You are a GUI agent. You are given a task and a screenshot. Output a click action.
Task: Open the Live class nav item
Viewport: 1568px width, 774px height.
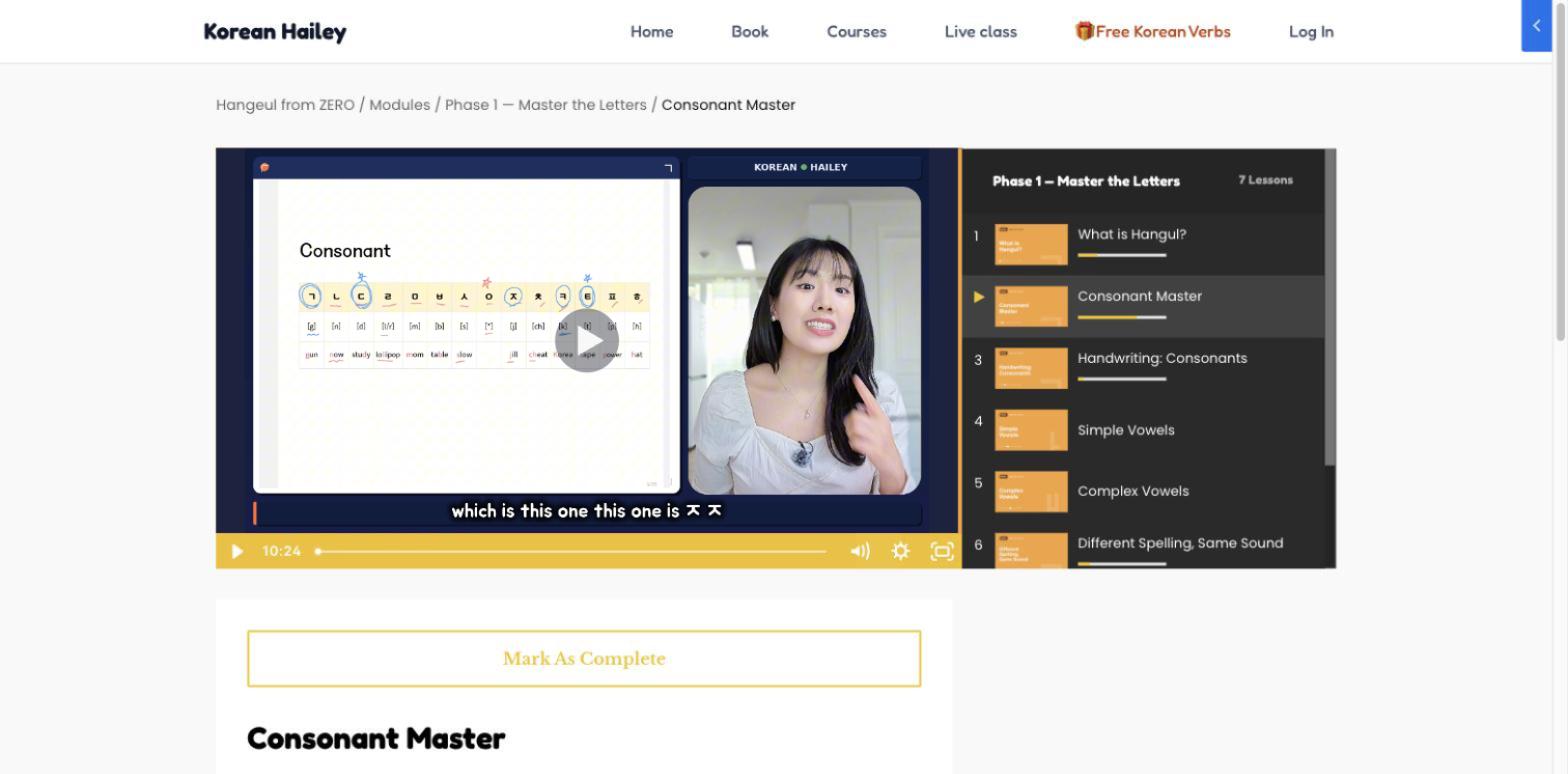click(x=981, y=32)
